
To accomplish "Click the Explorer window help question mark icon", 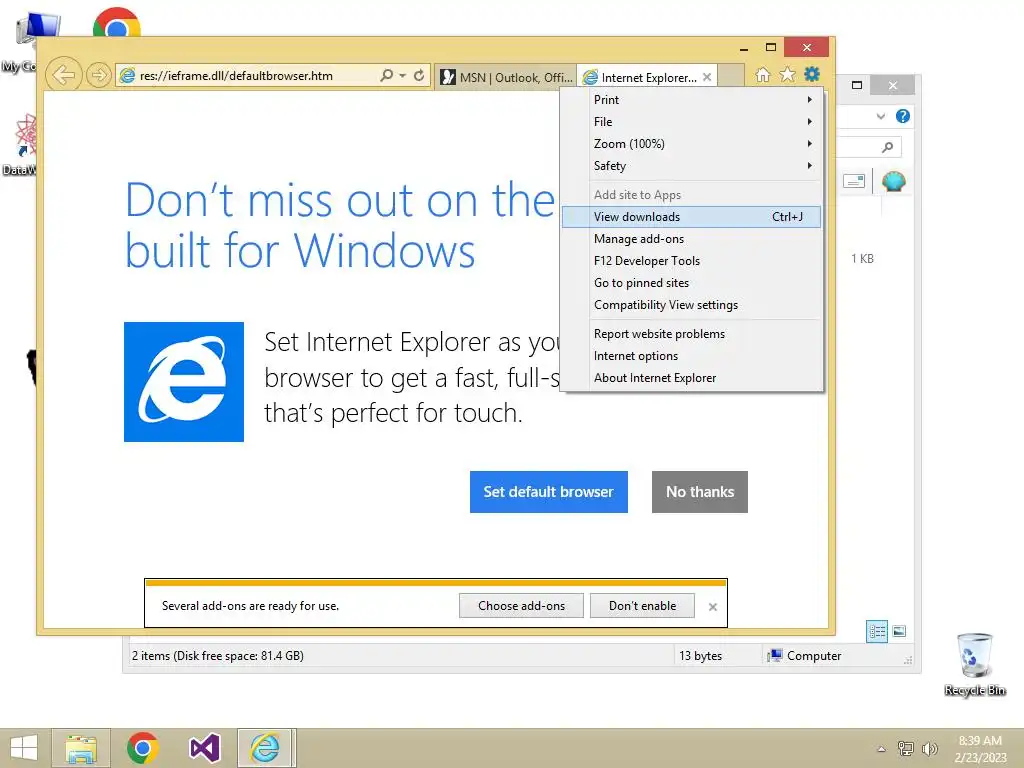I will (903, 116).
